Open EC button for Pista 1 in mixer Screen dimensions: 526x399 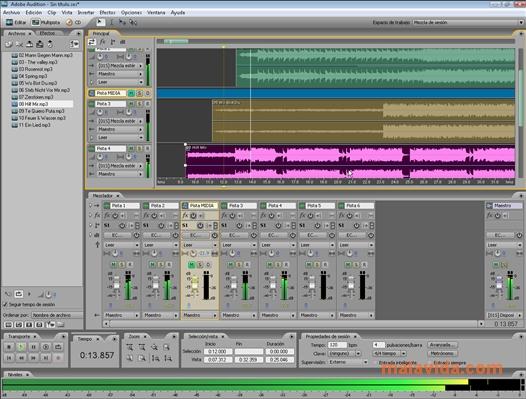point(117,236)
